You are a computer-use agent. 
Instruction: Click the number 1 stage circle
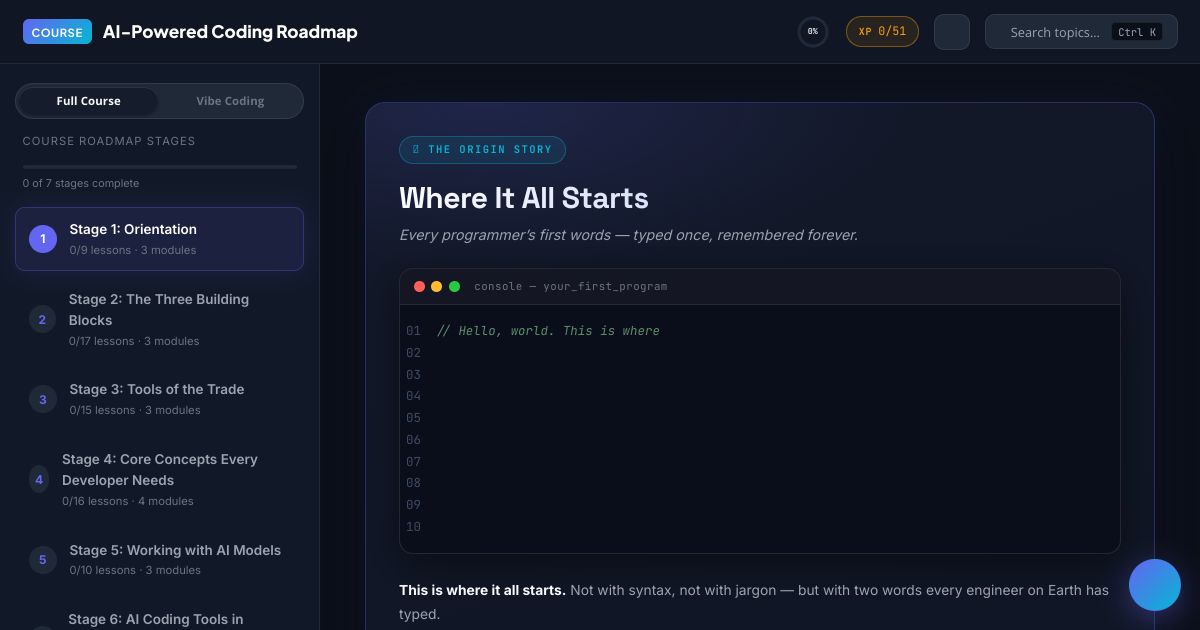point(43,239)
